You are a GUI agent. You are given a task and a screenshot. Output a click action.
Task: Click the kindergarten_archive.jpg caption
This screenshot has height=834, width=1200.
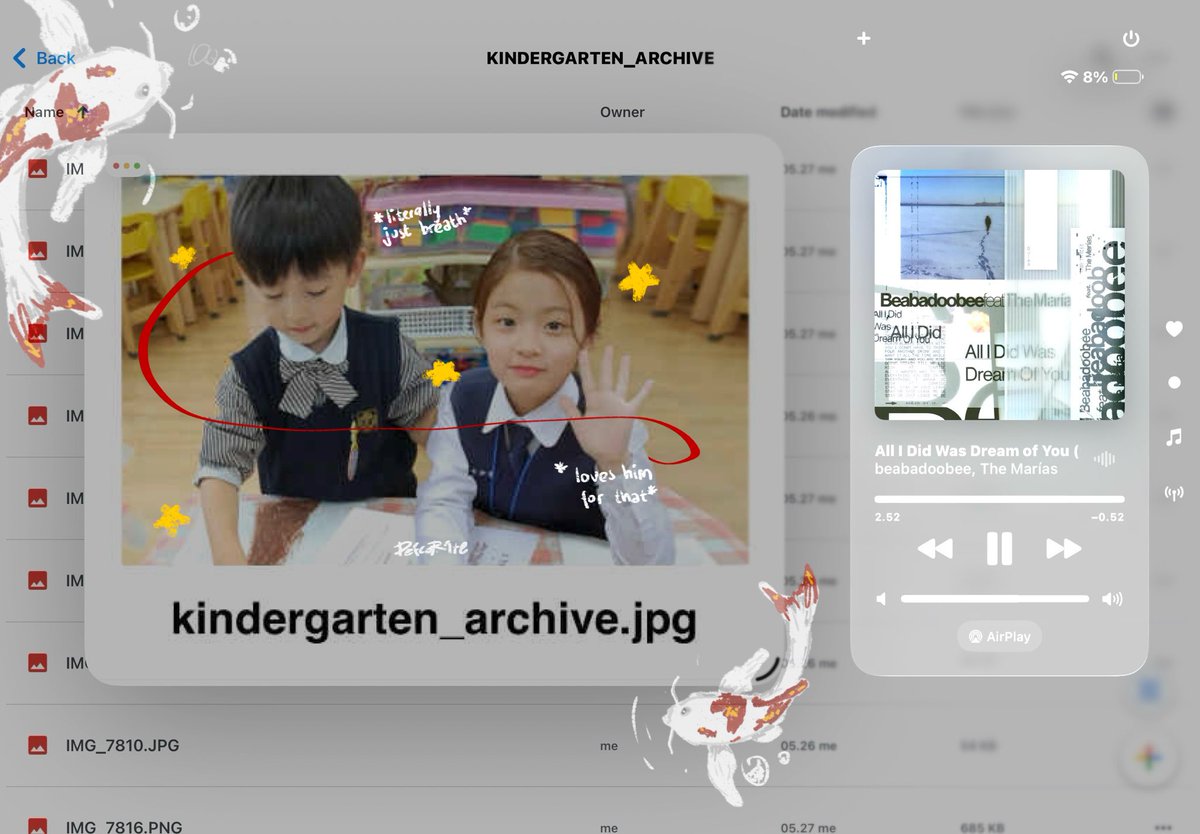pos(433,620)
